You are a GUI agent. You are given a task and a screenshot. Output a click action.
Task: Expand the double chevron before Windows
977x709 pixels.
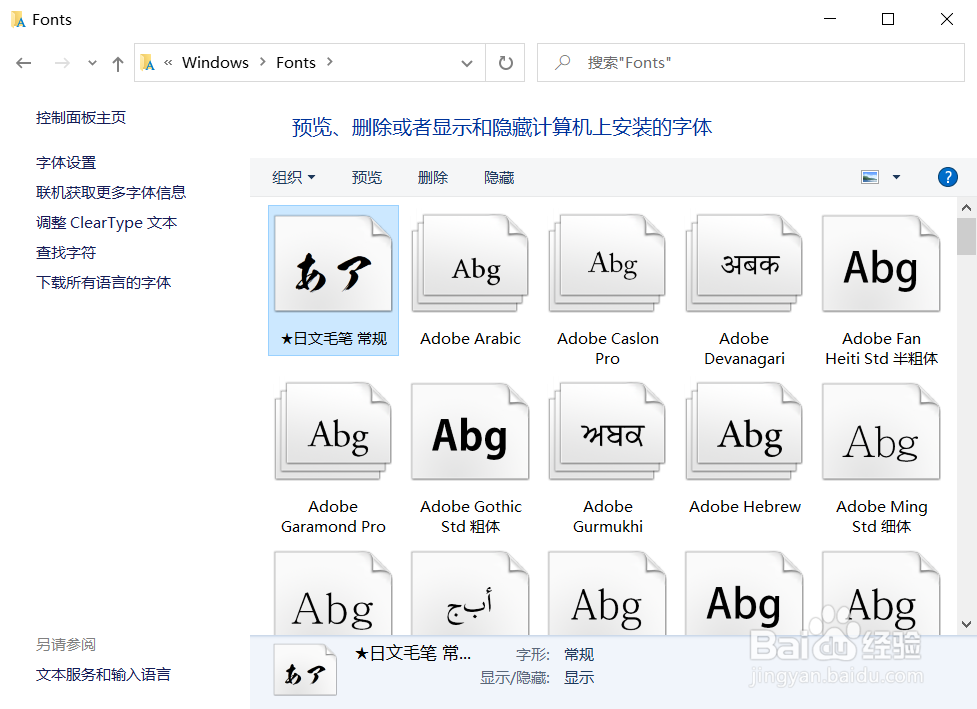pos(168,62)
